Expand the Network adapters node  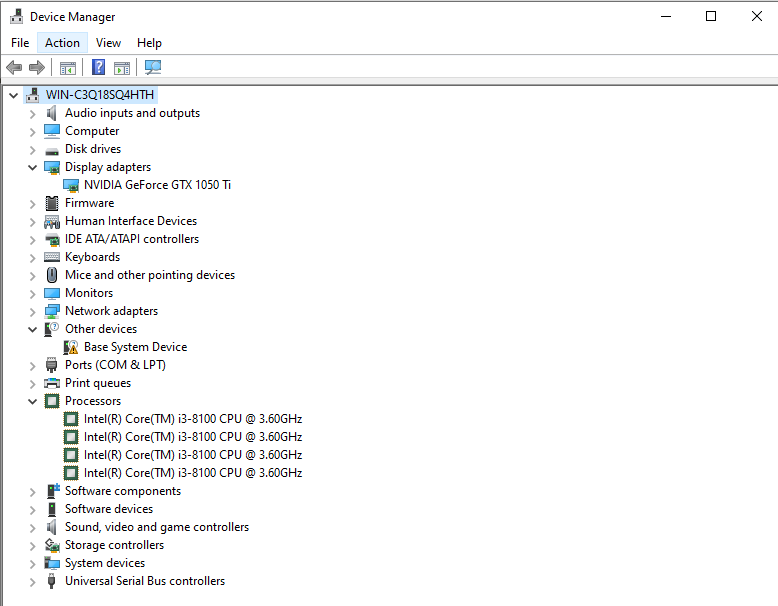click(x=32, y=312)
